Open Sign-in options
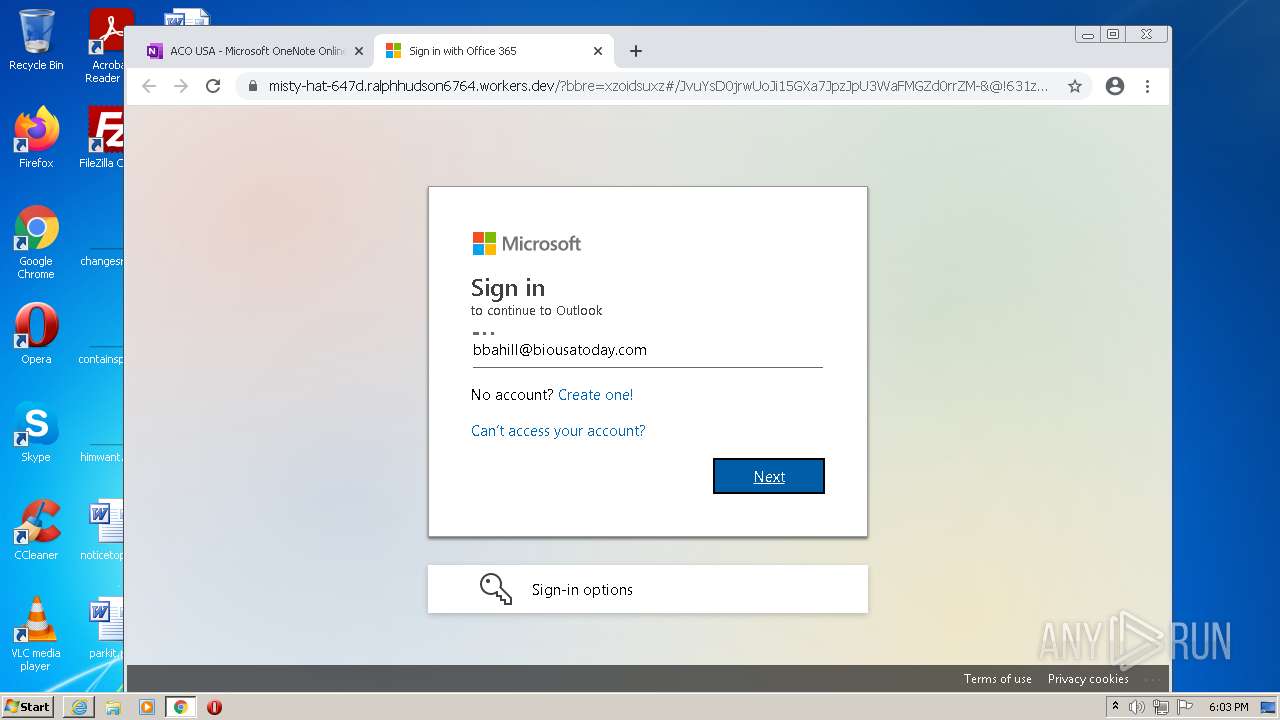Viewport: 1280px width, 720px height. (648, 589)
